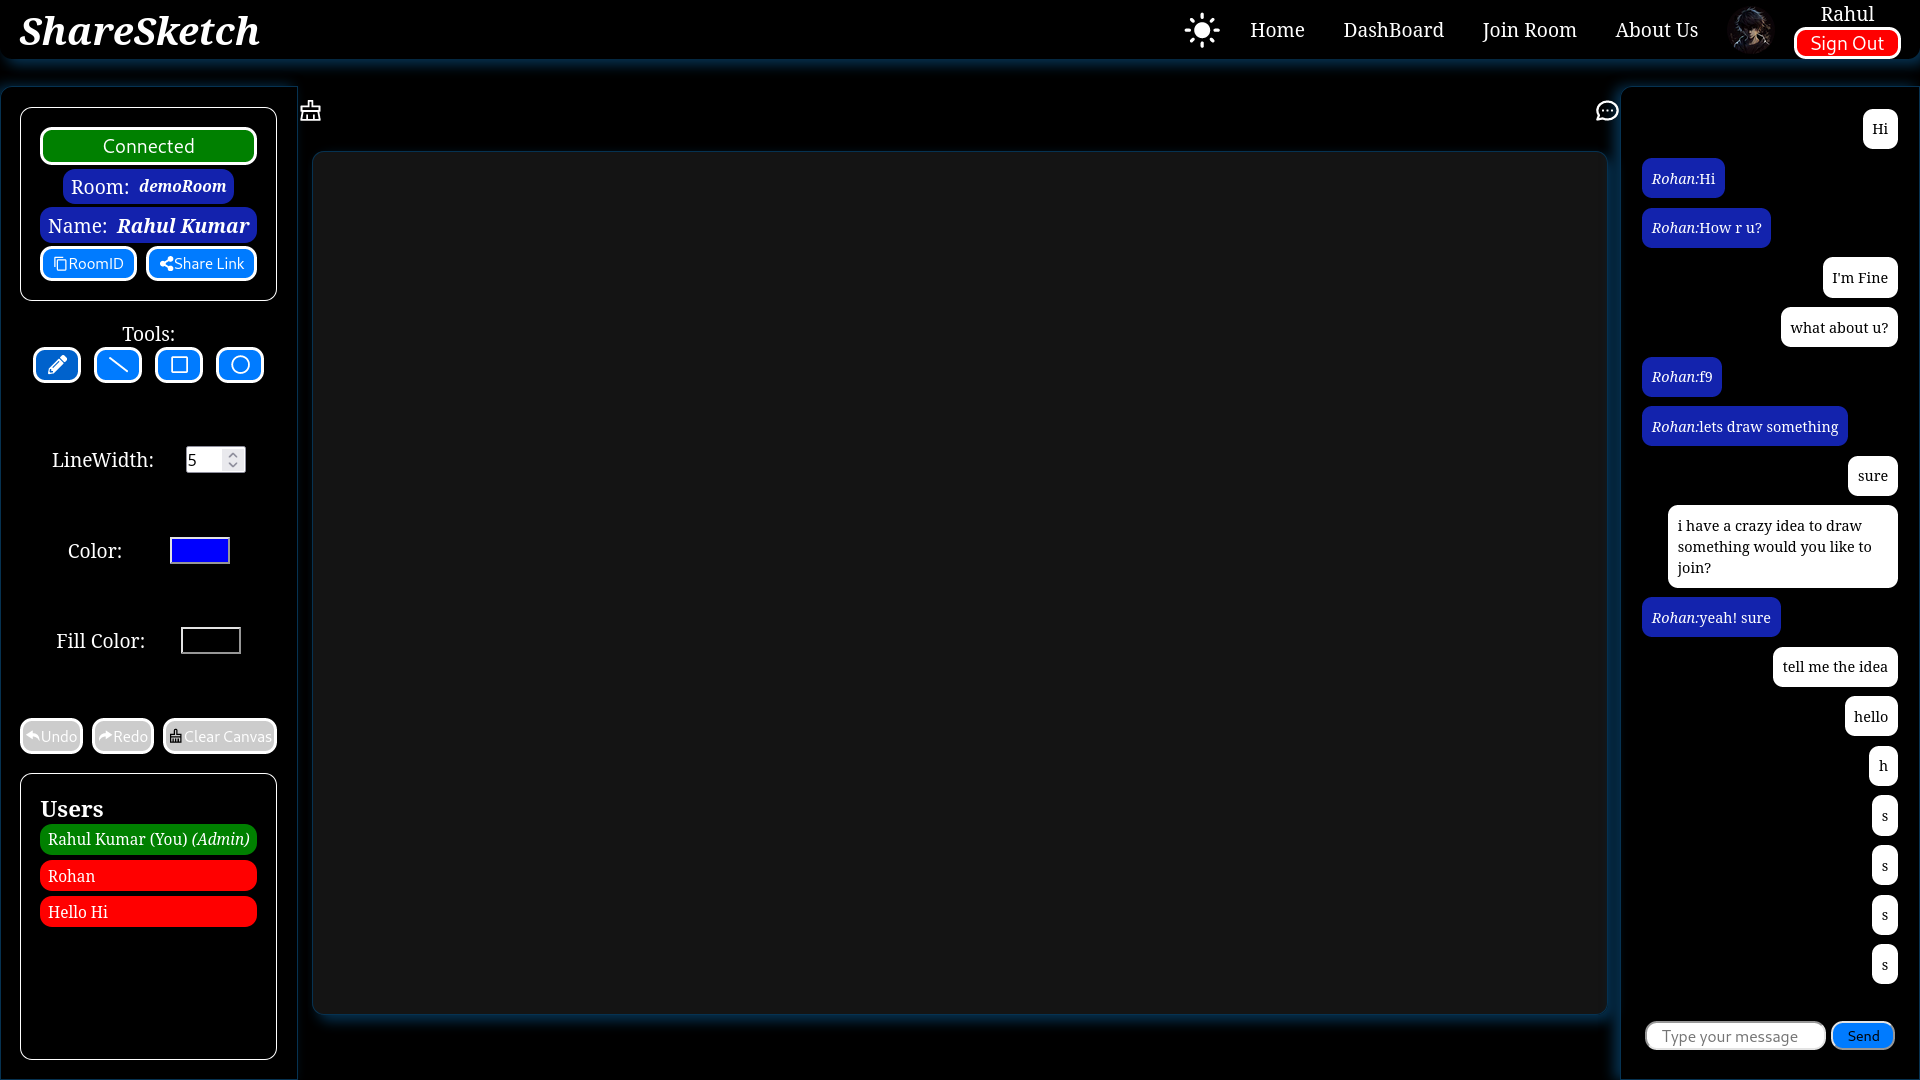Click Rahul's profile avatar
The image size is (1920, 1080).
coord(1751,30)
